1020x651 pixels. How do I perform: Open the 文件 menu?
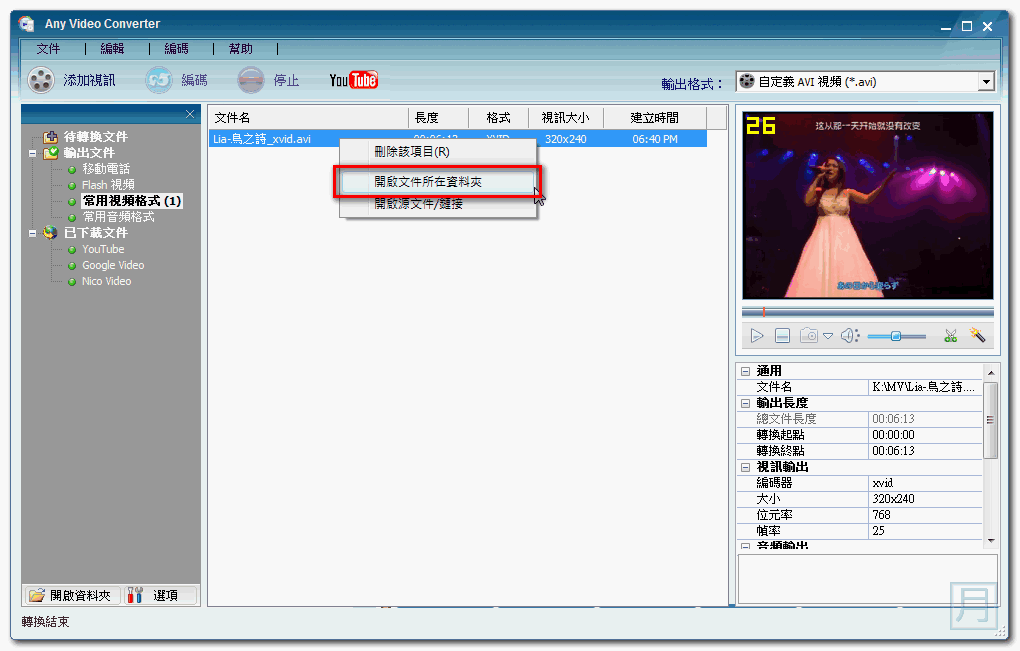pyautogui.click(x=49, y=47)
